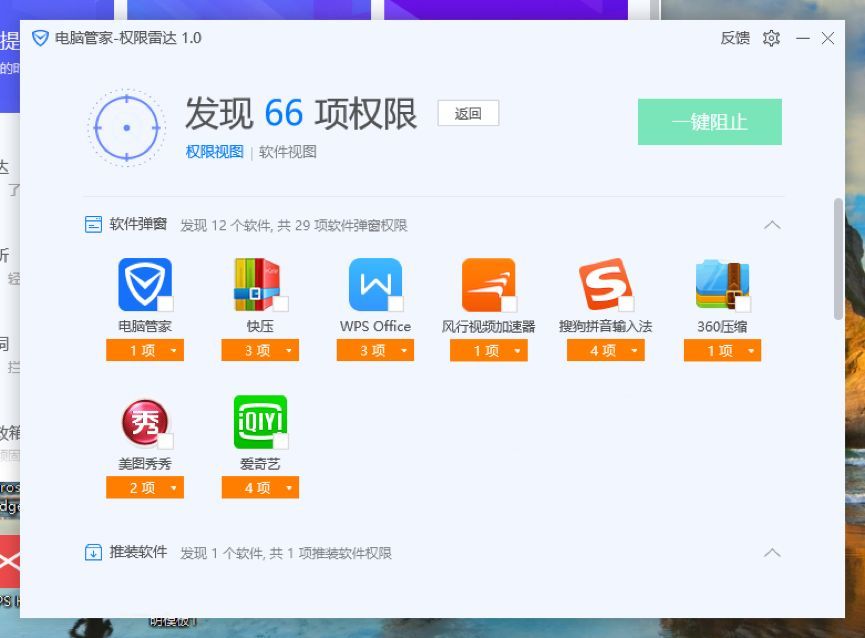This screenshot has height=638, width=865.
Task: Click the 推装软件 section download icon
Action: [93, 552]
